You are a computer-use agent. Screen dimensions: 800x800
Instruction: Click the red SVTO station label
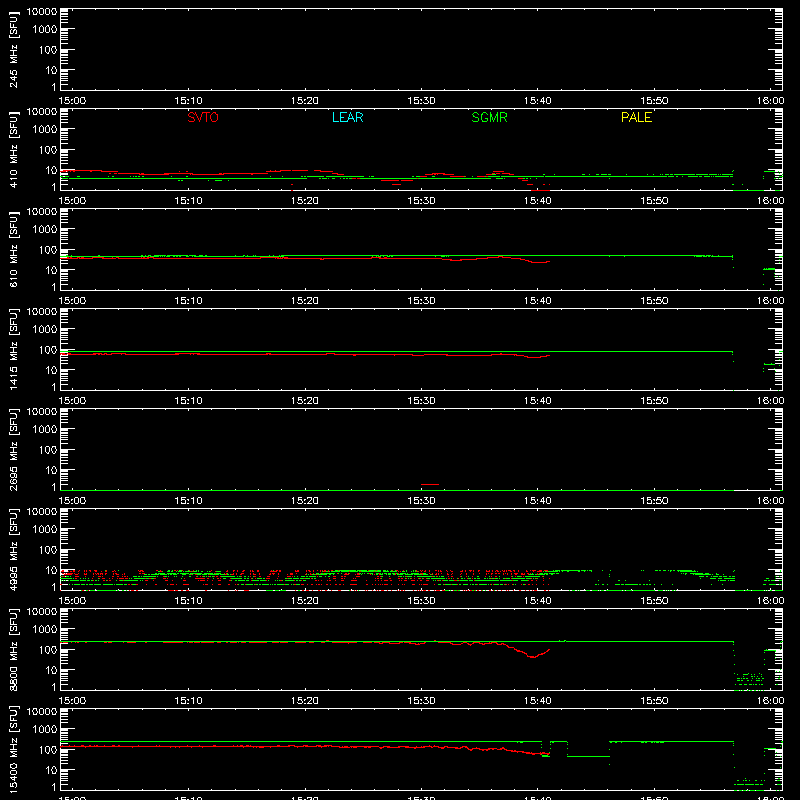203,117
